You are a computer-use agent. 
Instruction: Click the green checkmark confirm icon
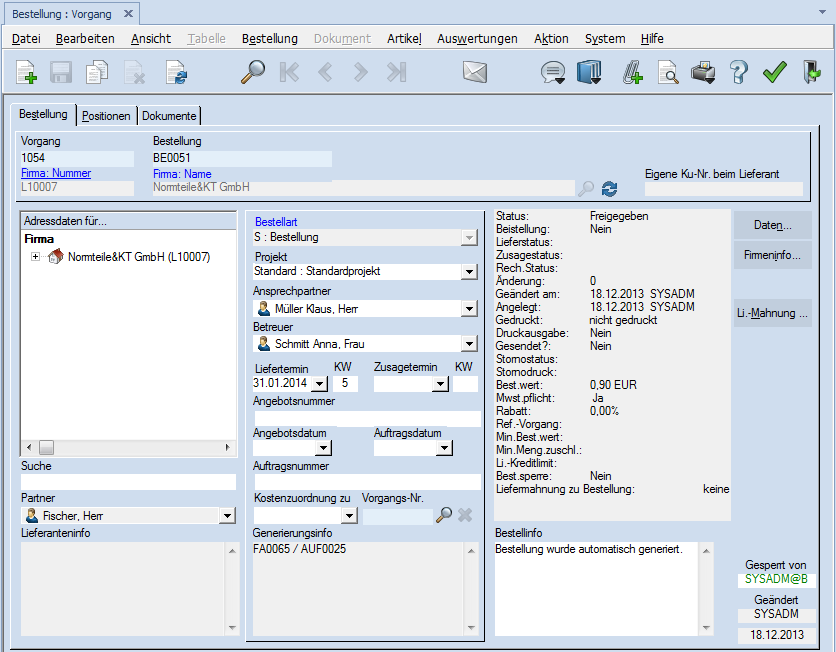click(774, 72)
